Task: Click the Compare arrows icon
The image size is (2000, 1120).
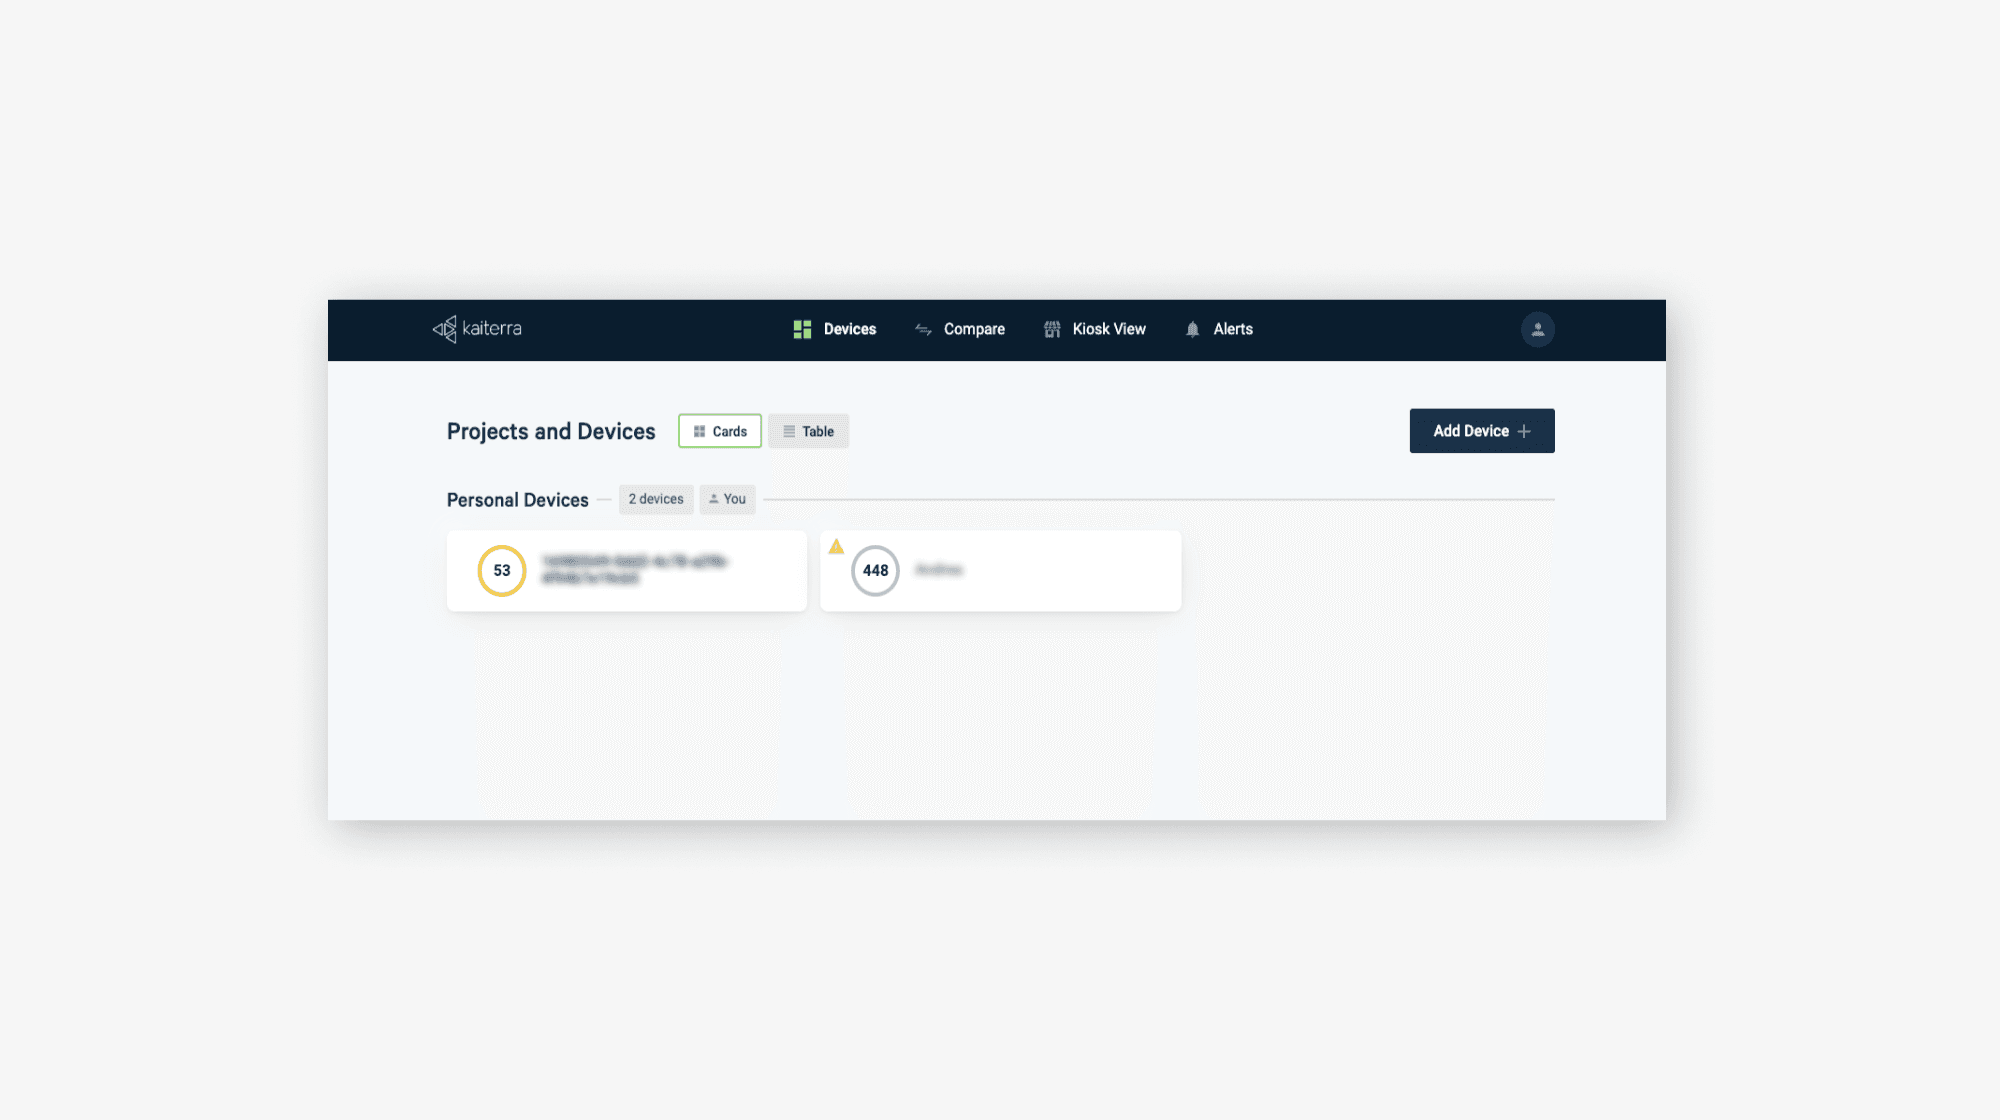Action: tap(923, 330)
